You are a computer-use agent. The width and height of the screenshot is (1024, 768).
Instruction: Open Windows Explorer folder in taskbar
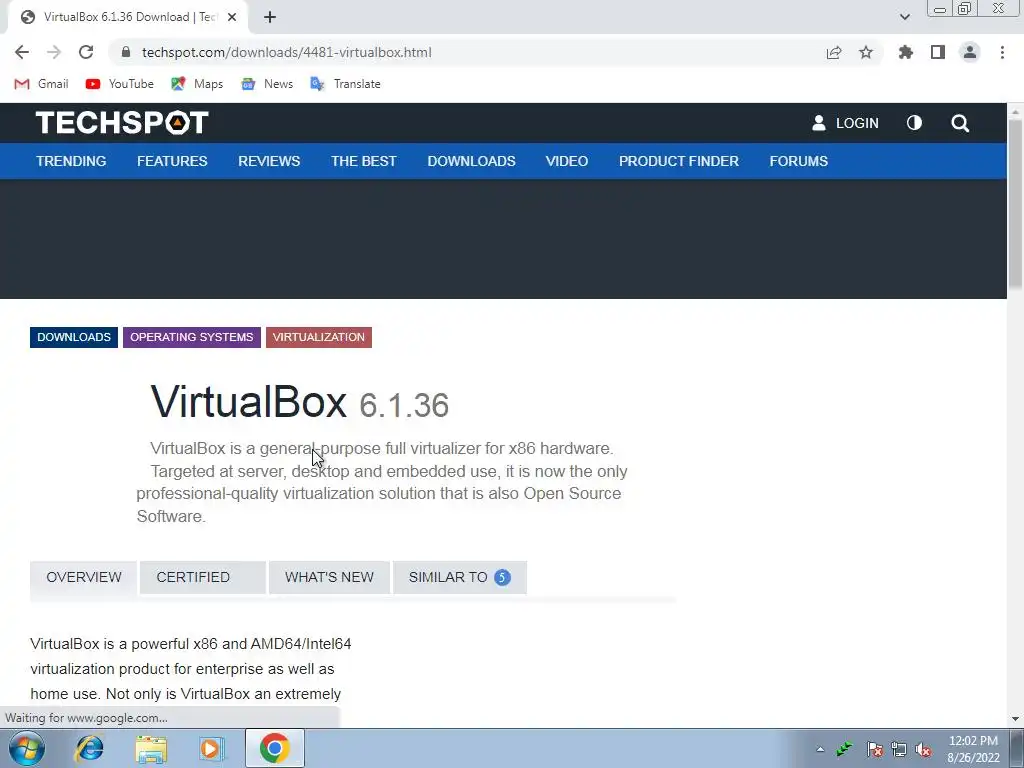151,748
